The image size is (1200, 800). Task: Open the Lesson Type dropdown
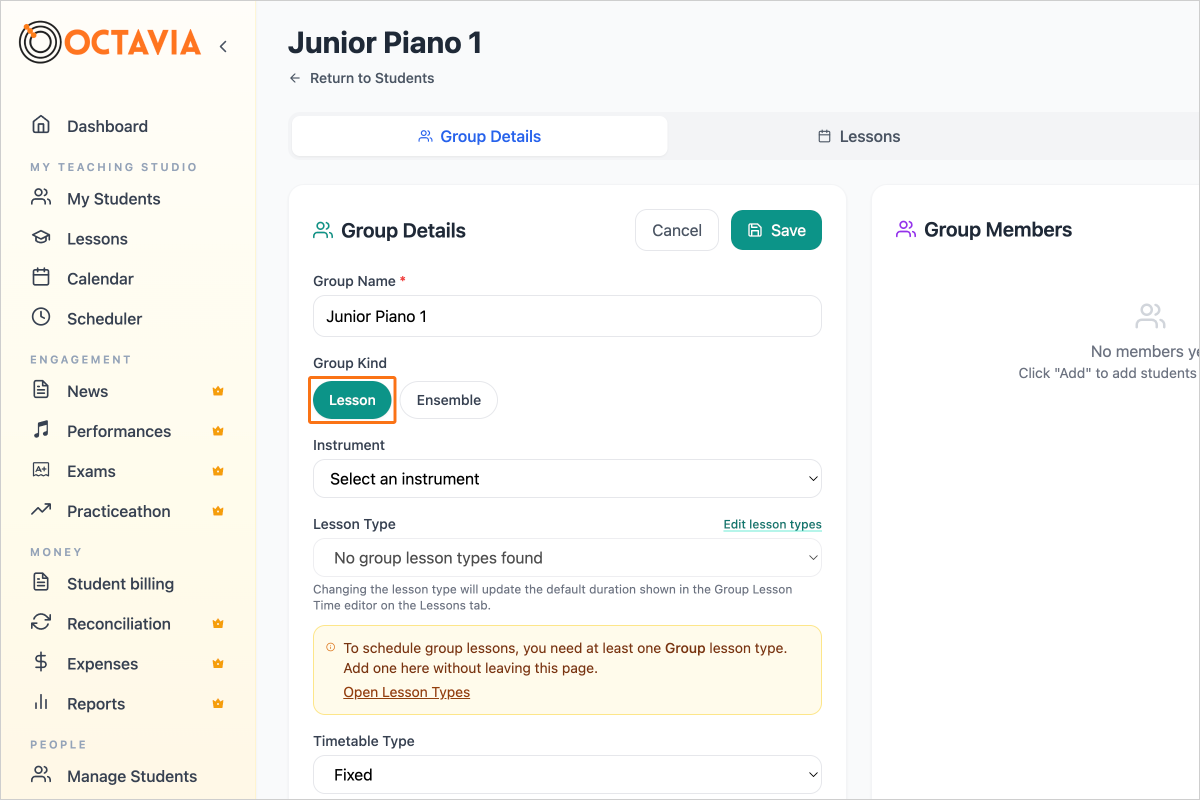pyautogui.click(x=567, y=558)
